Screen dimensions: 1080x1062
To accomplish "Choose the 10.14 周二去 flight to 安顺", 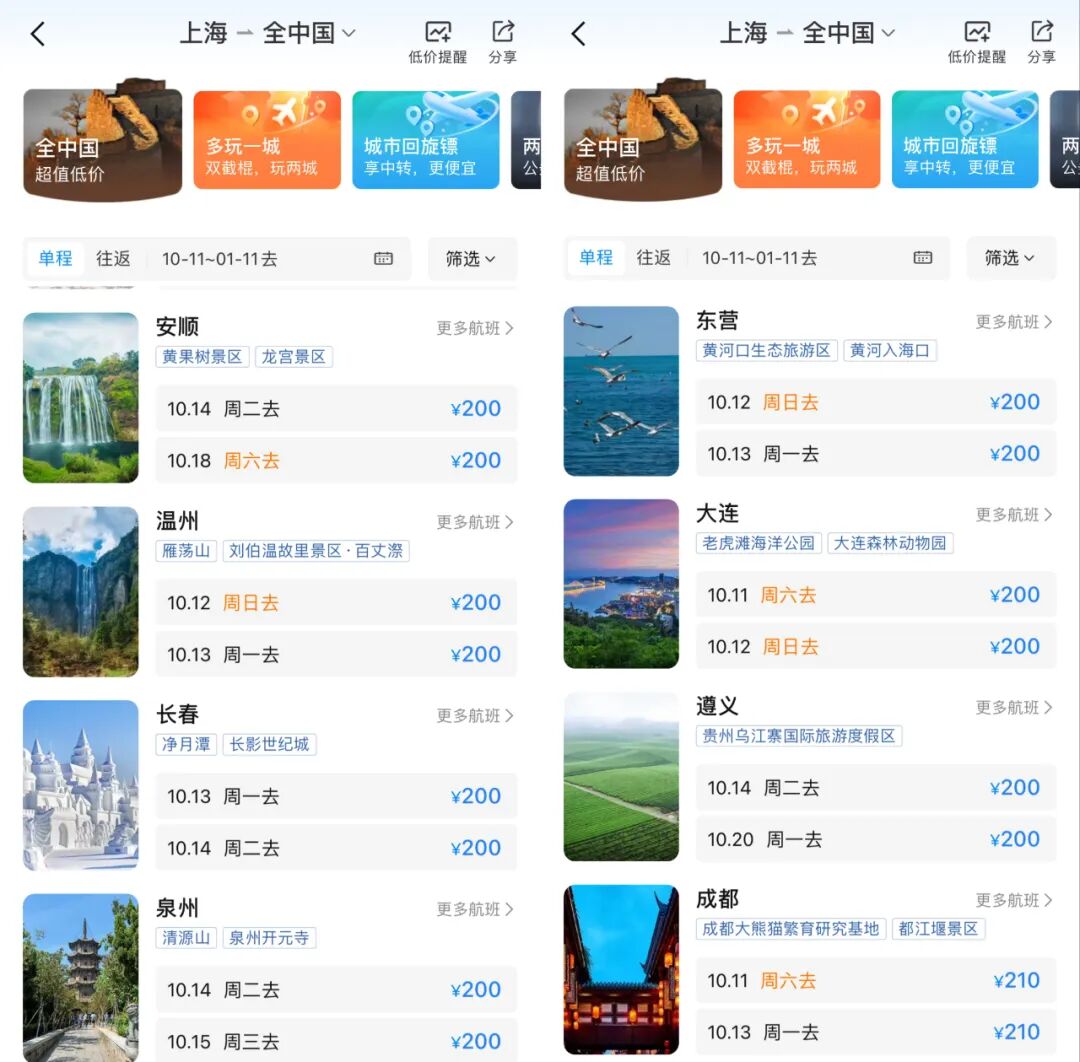I will tap(336, 408).
